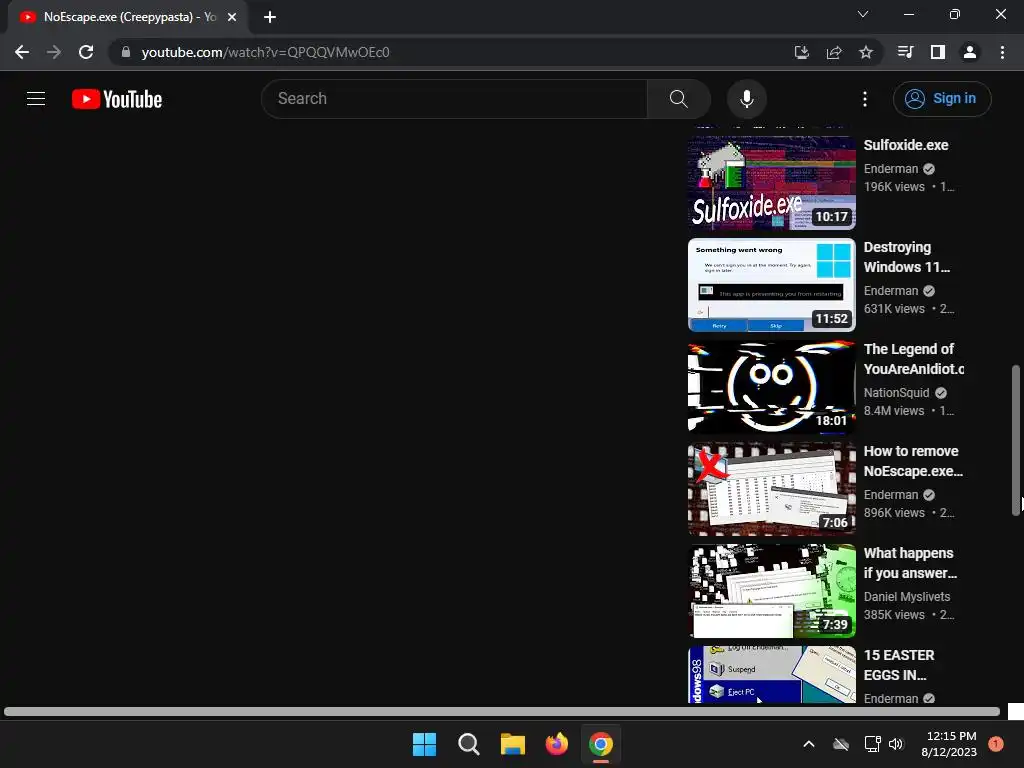Start voice search with the microphone
Viewport: 1024px width, 768px height.
tap(746, 99)
